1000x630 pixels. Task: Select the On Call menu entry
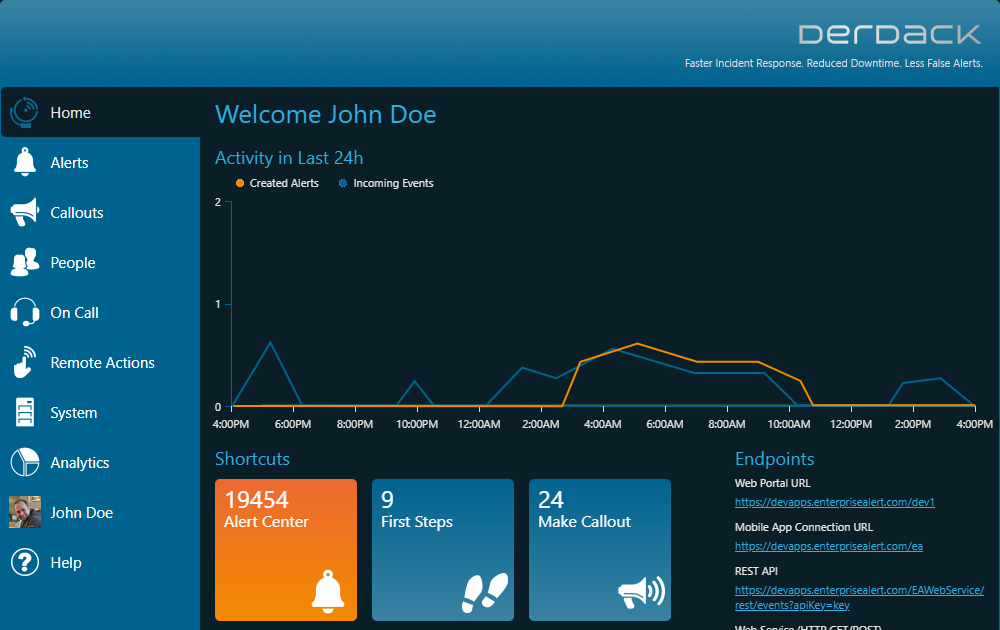[x=100, y=312]
